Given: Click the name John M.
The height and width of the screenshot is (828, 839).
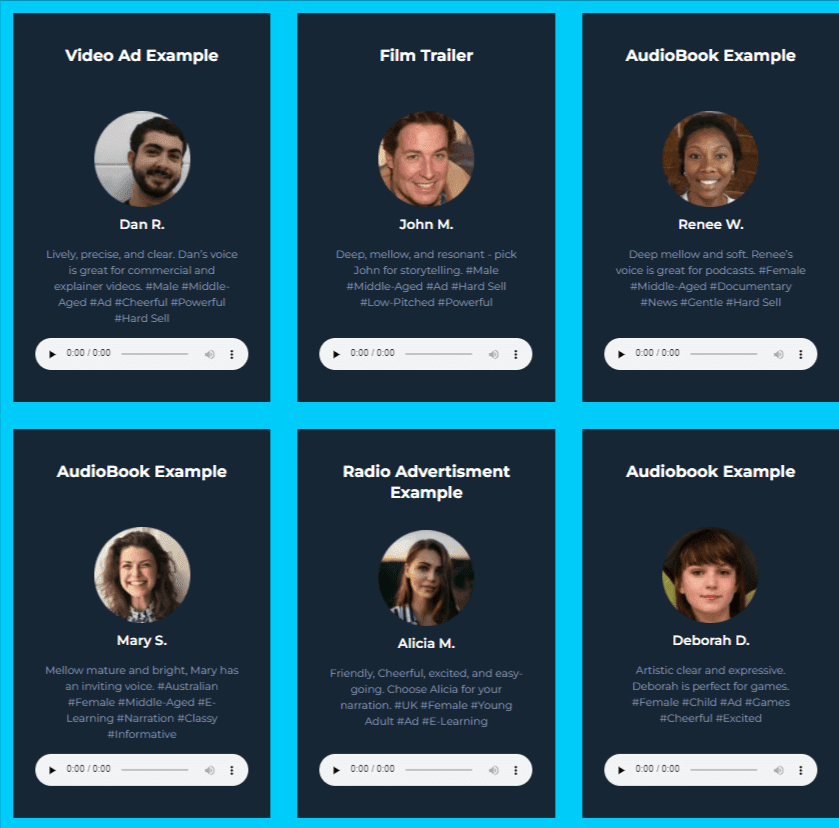Looking at the screenshot, I should pos(426,224).
